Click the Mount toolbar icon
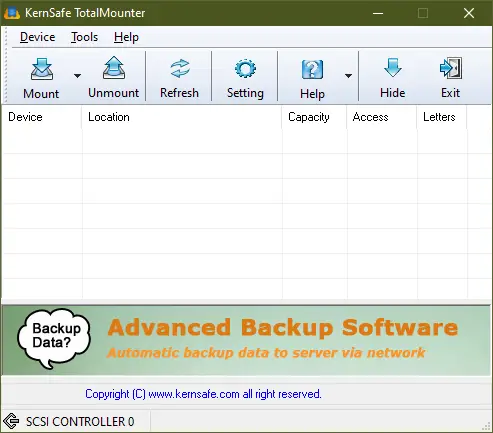The image size is (493, 433). pos(42,69)
